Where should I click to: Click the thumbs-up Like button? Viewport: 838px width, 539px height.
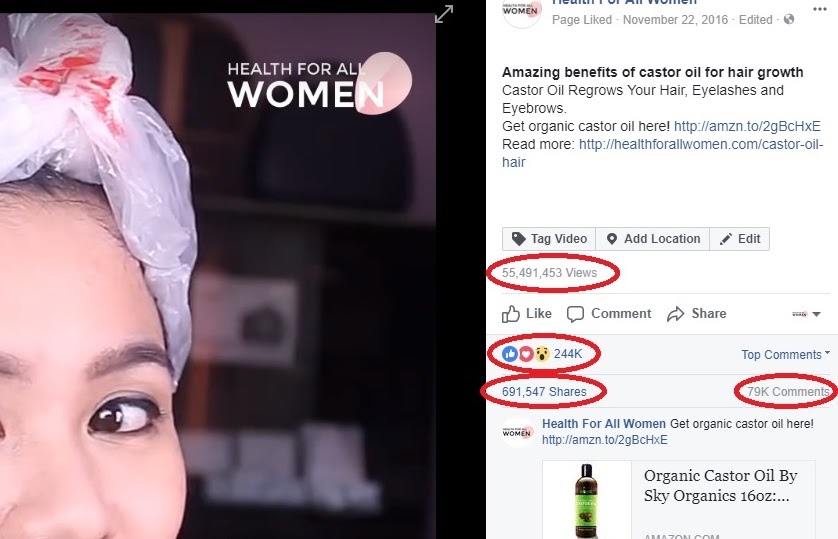pos(526,314)
